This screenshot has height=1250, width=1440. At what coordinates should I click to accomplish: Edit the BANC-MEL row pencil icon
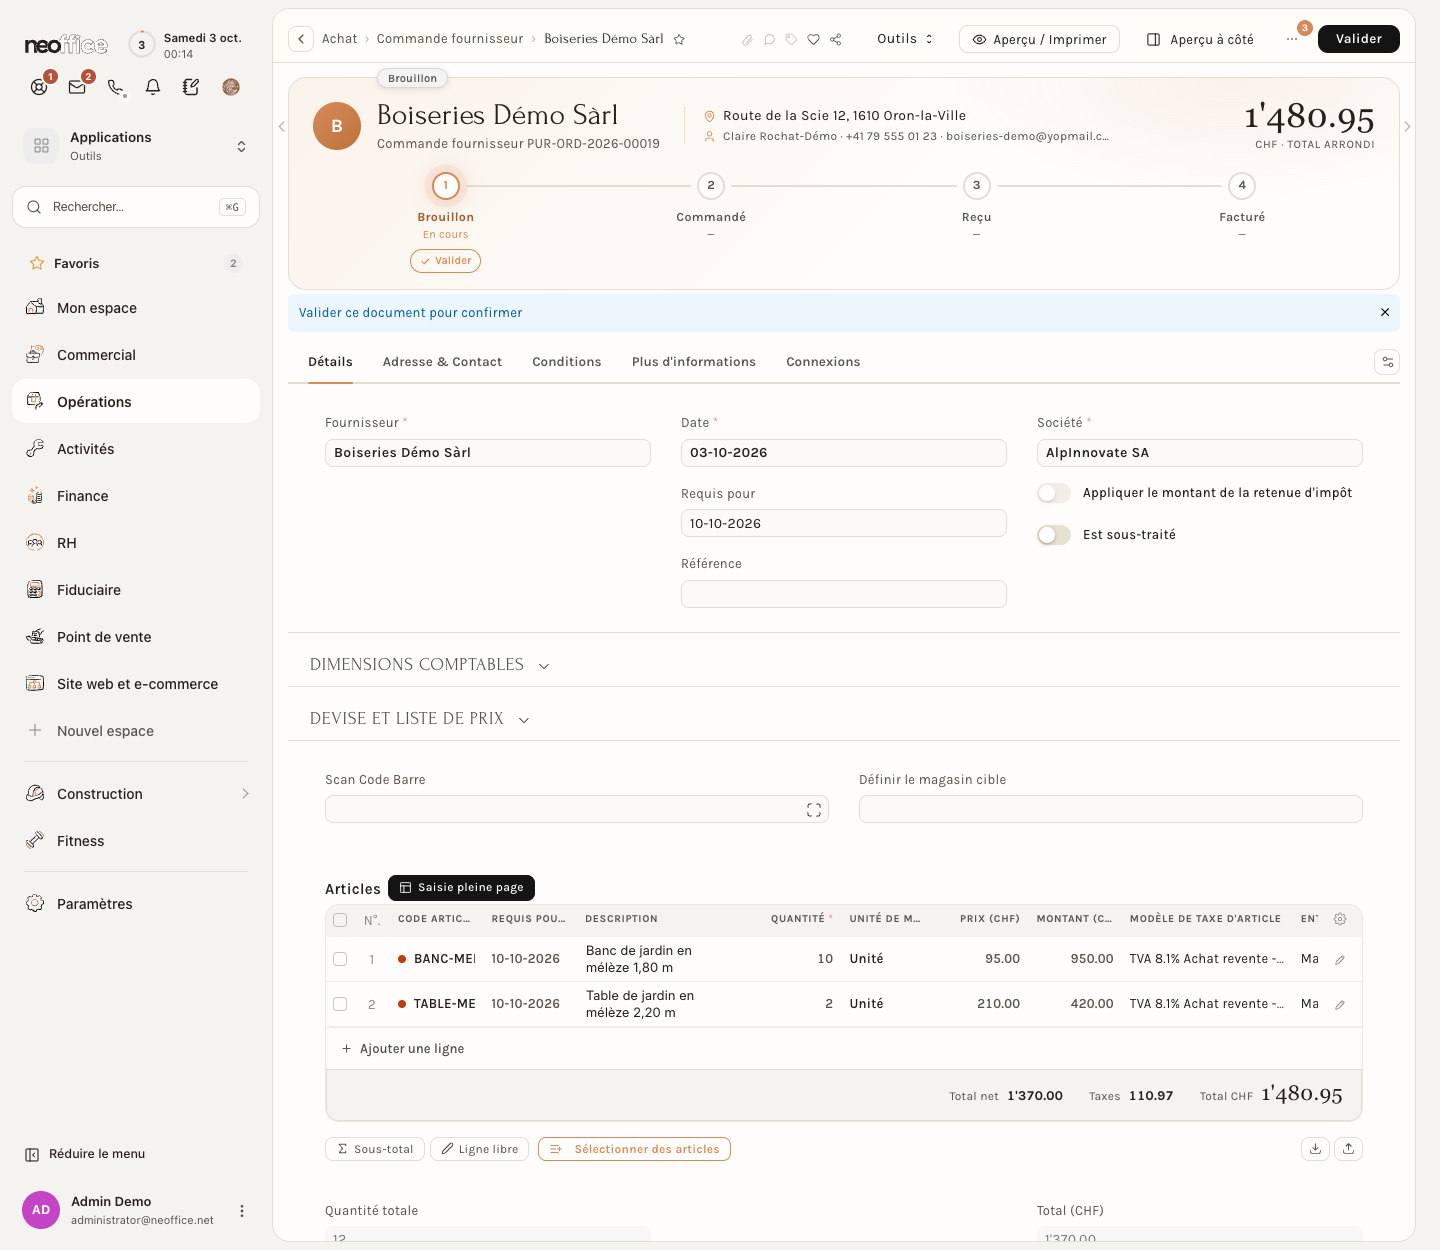(x=1340, y=960)
